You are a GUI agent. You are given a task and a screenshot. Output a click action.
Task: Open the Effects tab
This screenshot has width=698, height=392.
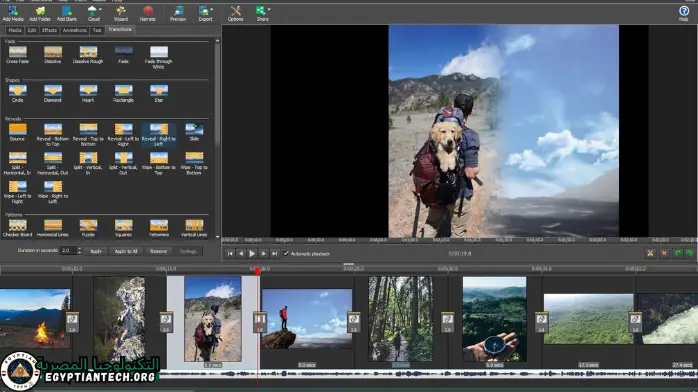(x=49, y=30)
